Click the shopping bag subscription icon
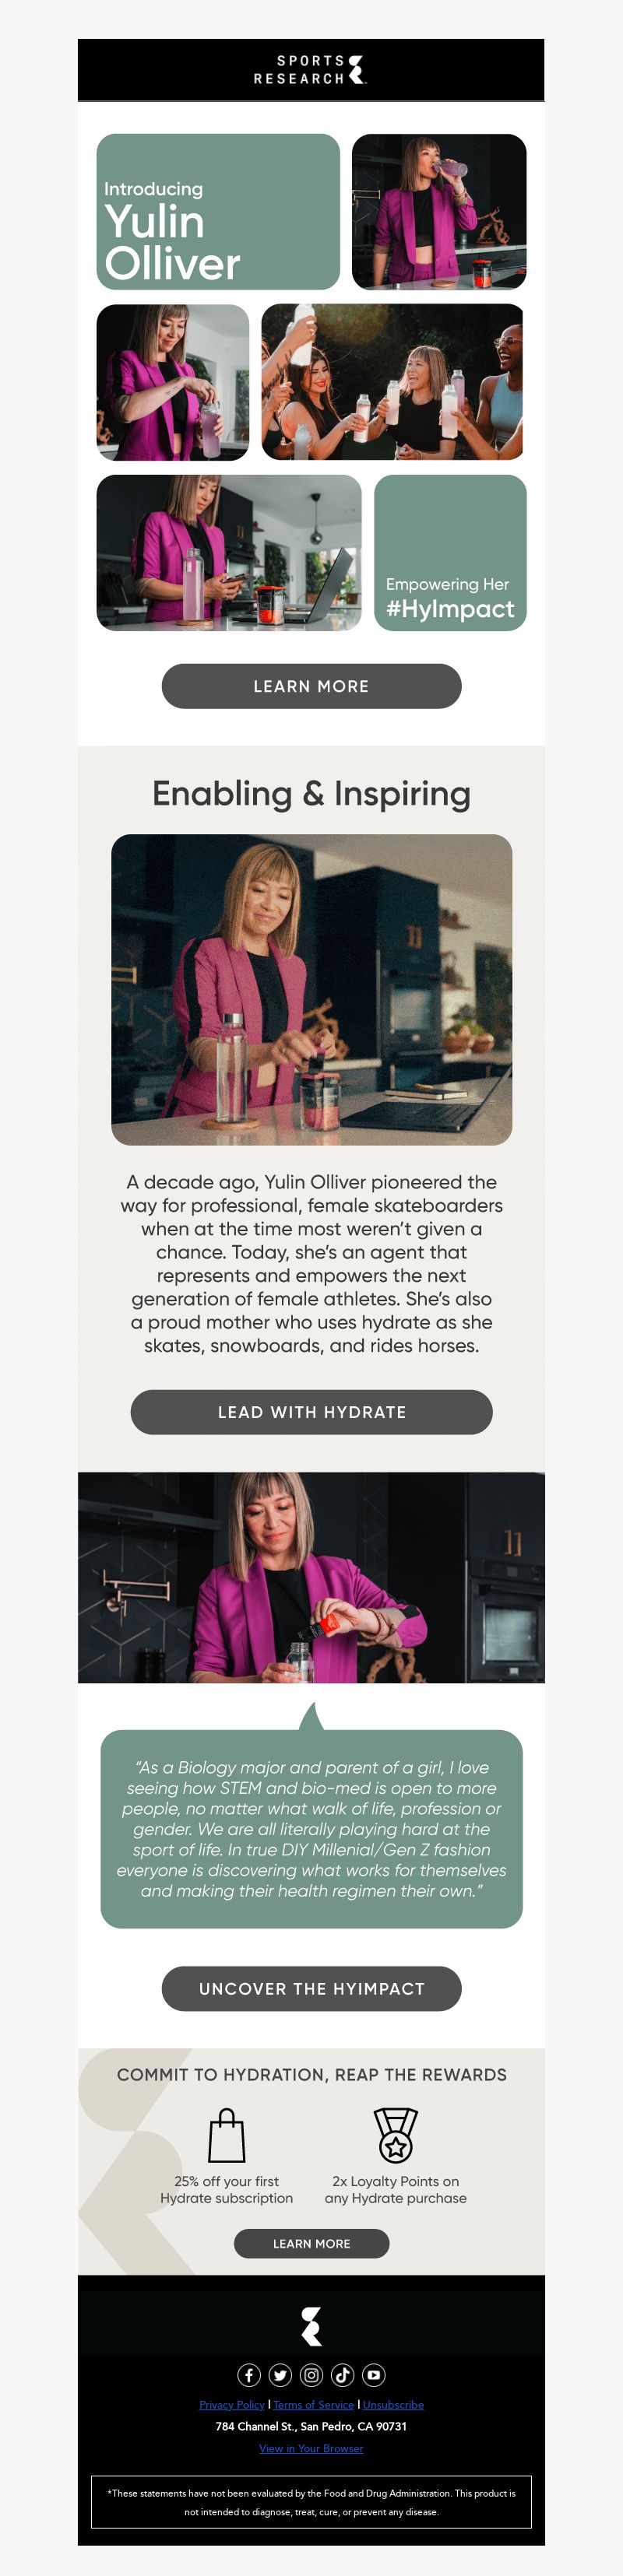Image resolution: width=623 pixels, height=2576 pixels. 227,2135
